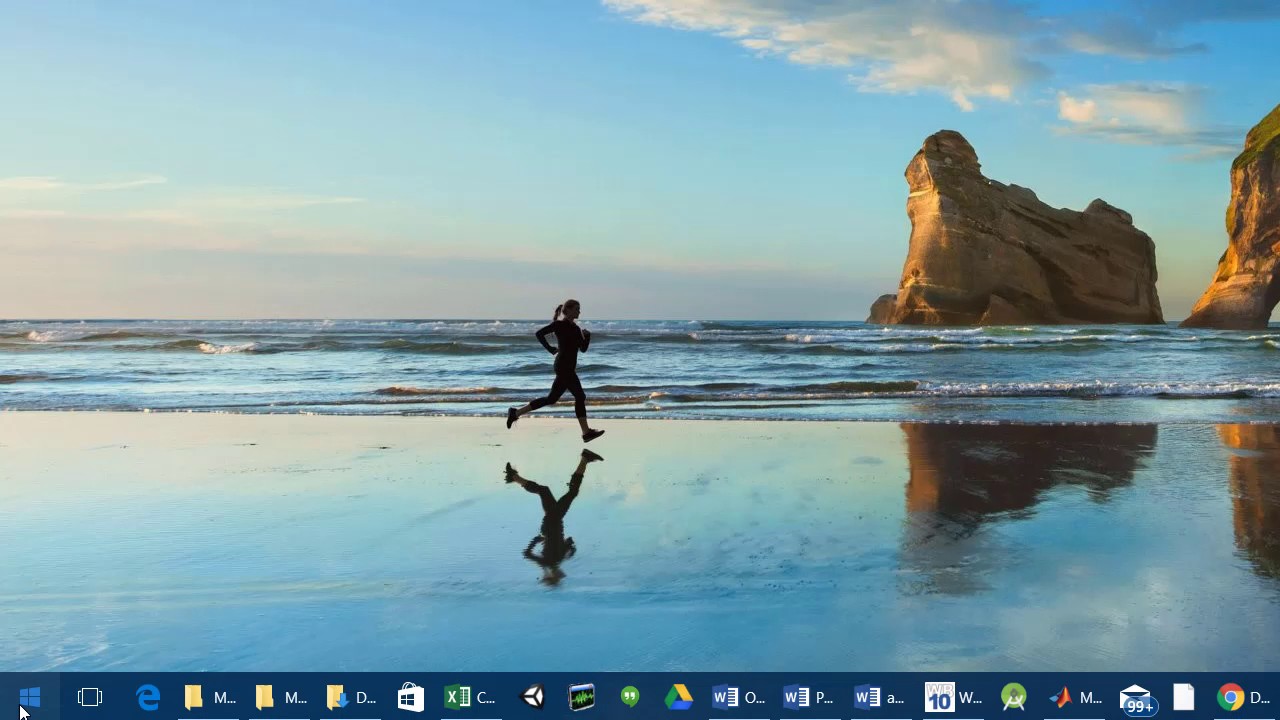1280x720 pixels.
Task: Open Google Drive from the taskbar
Action: click(x=679, y=697)
